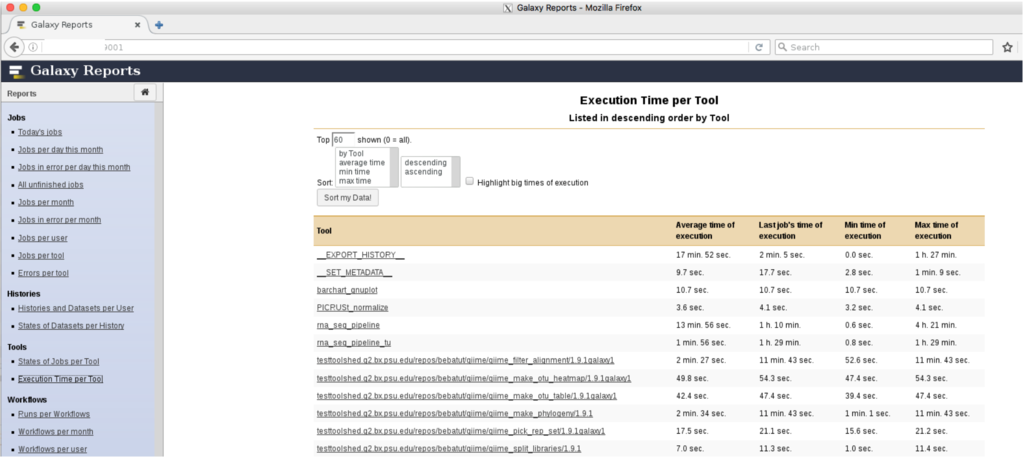Viewport: 1023px width, 457px height.
Task: Open Runs per Workflows report
Action: pos(54,414)
